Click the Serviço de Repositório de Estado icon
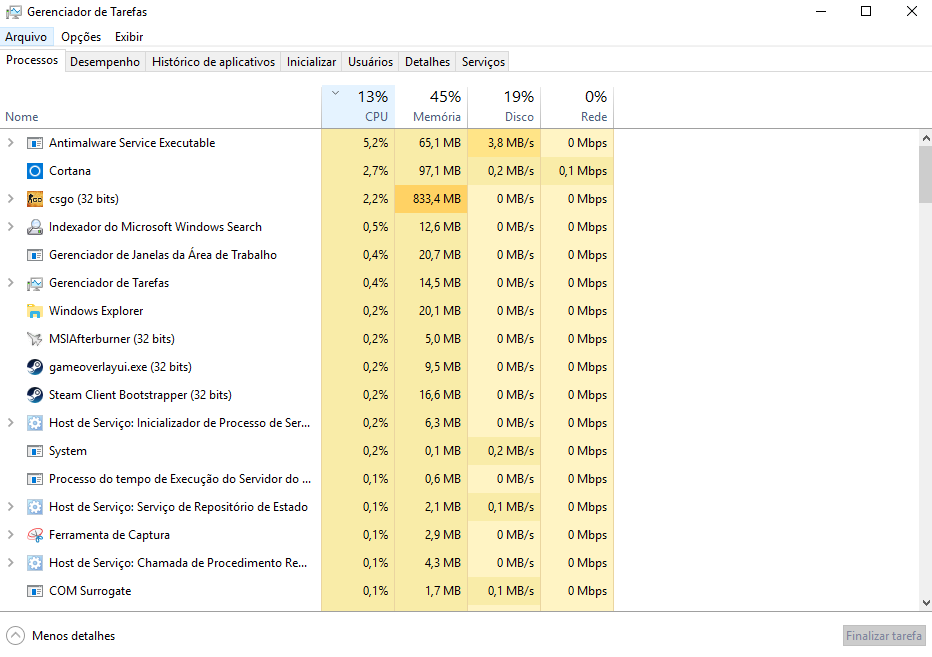 (35, 507)
